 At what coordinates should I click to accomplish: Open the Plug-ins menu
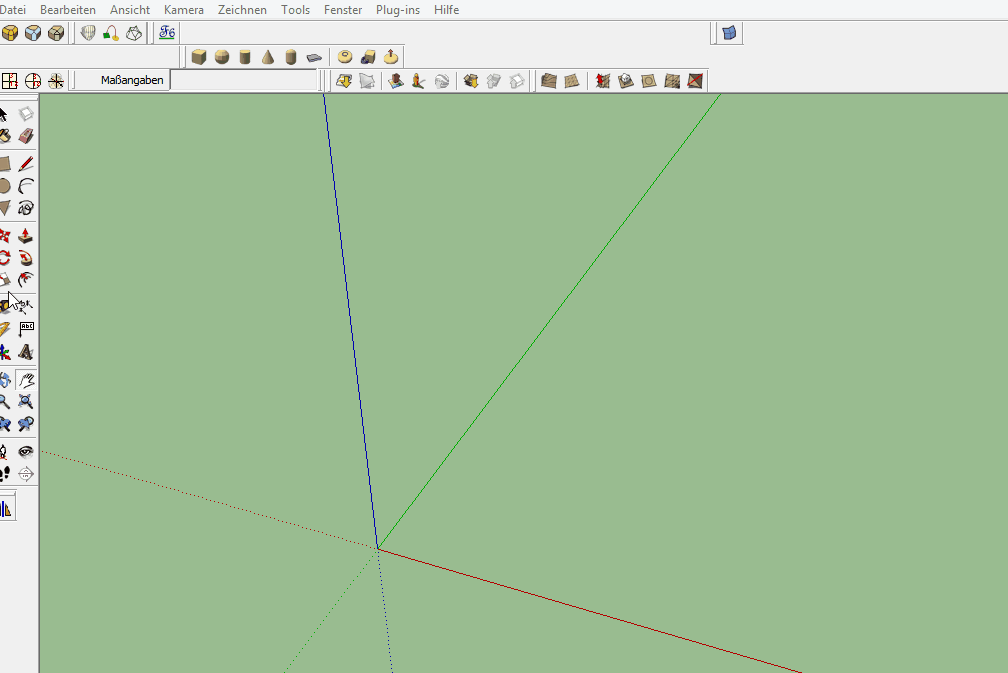pos(398,10)
